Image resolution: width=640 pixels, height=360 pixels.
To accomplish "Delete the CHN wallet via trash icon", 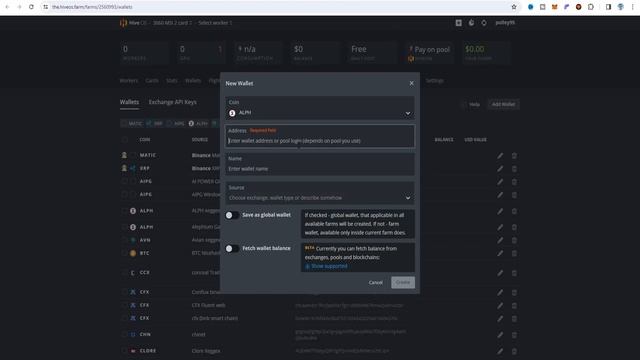I will (514, 335).
